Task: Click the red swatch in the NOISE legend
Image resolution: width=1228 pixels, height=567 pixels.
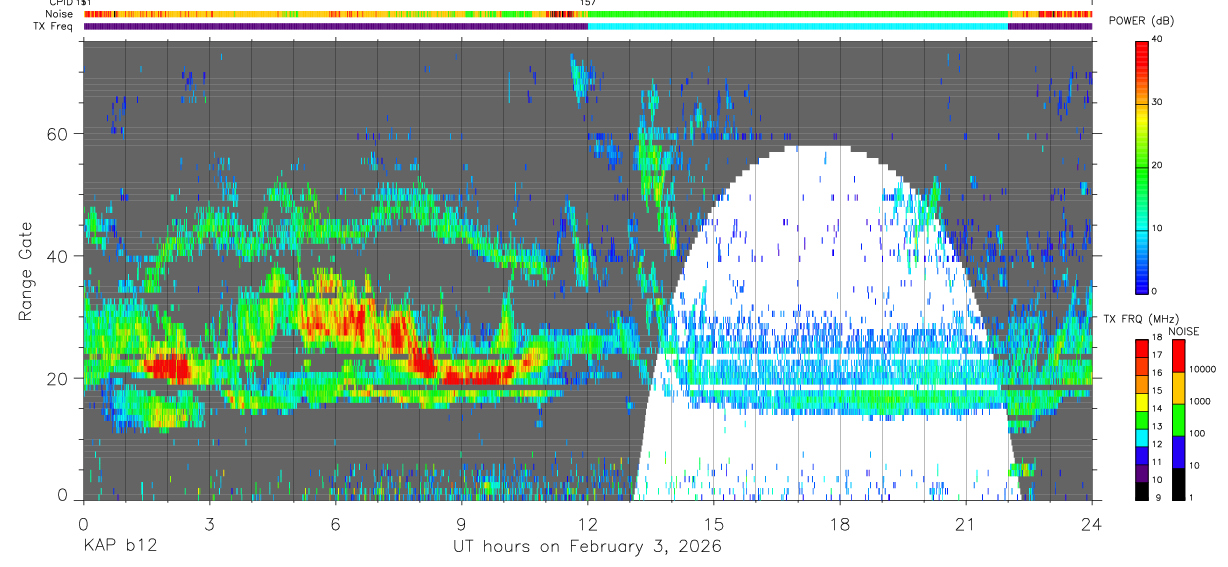Action: tap(1177, 355)
